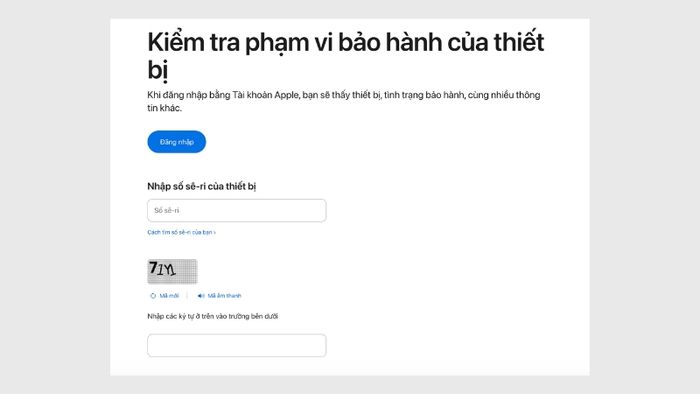Click the vertical divider between Mã mới and Mã âm thanh

187,296
